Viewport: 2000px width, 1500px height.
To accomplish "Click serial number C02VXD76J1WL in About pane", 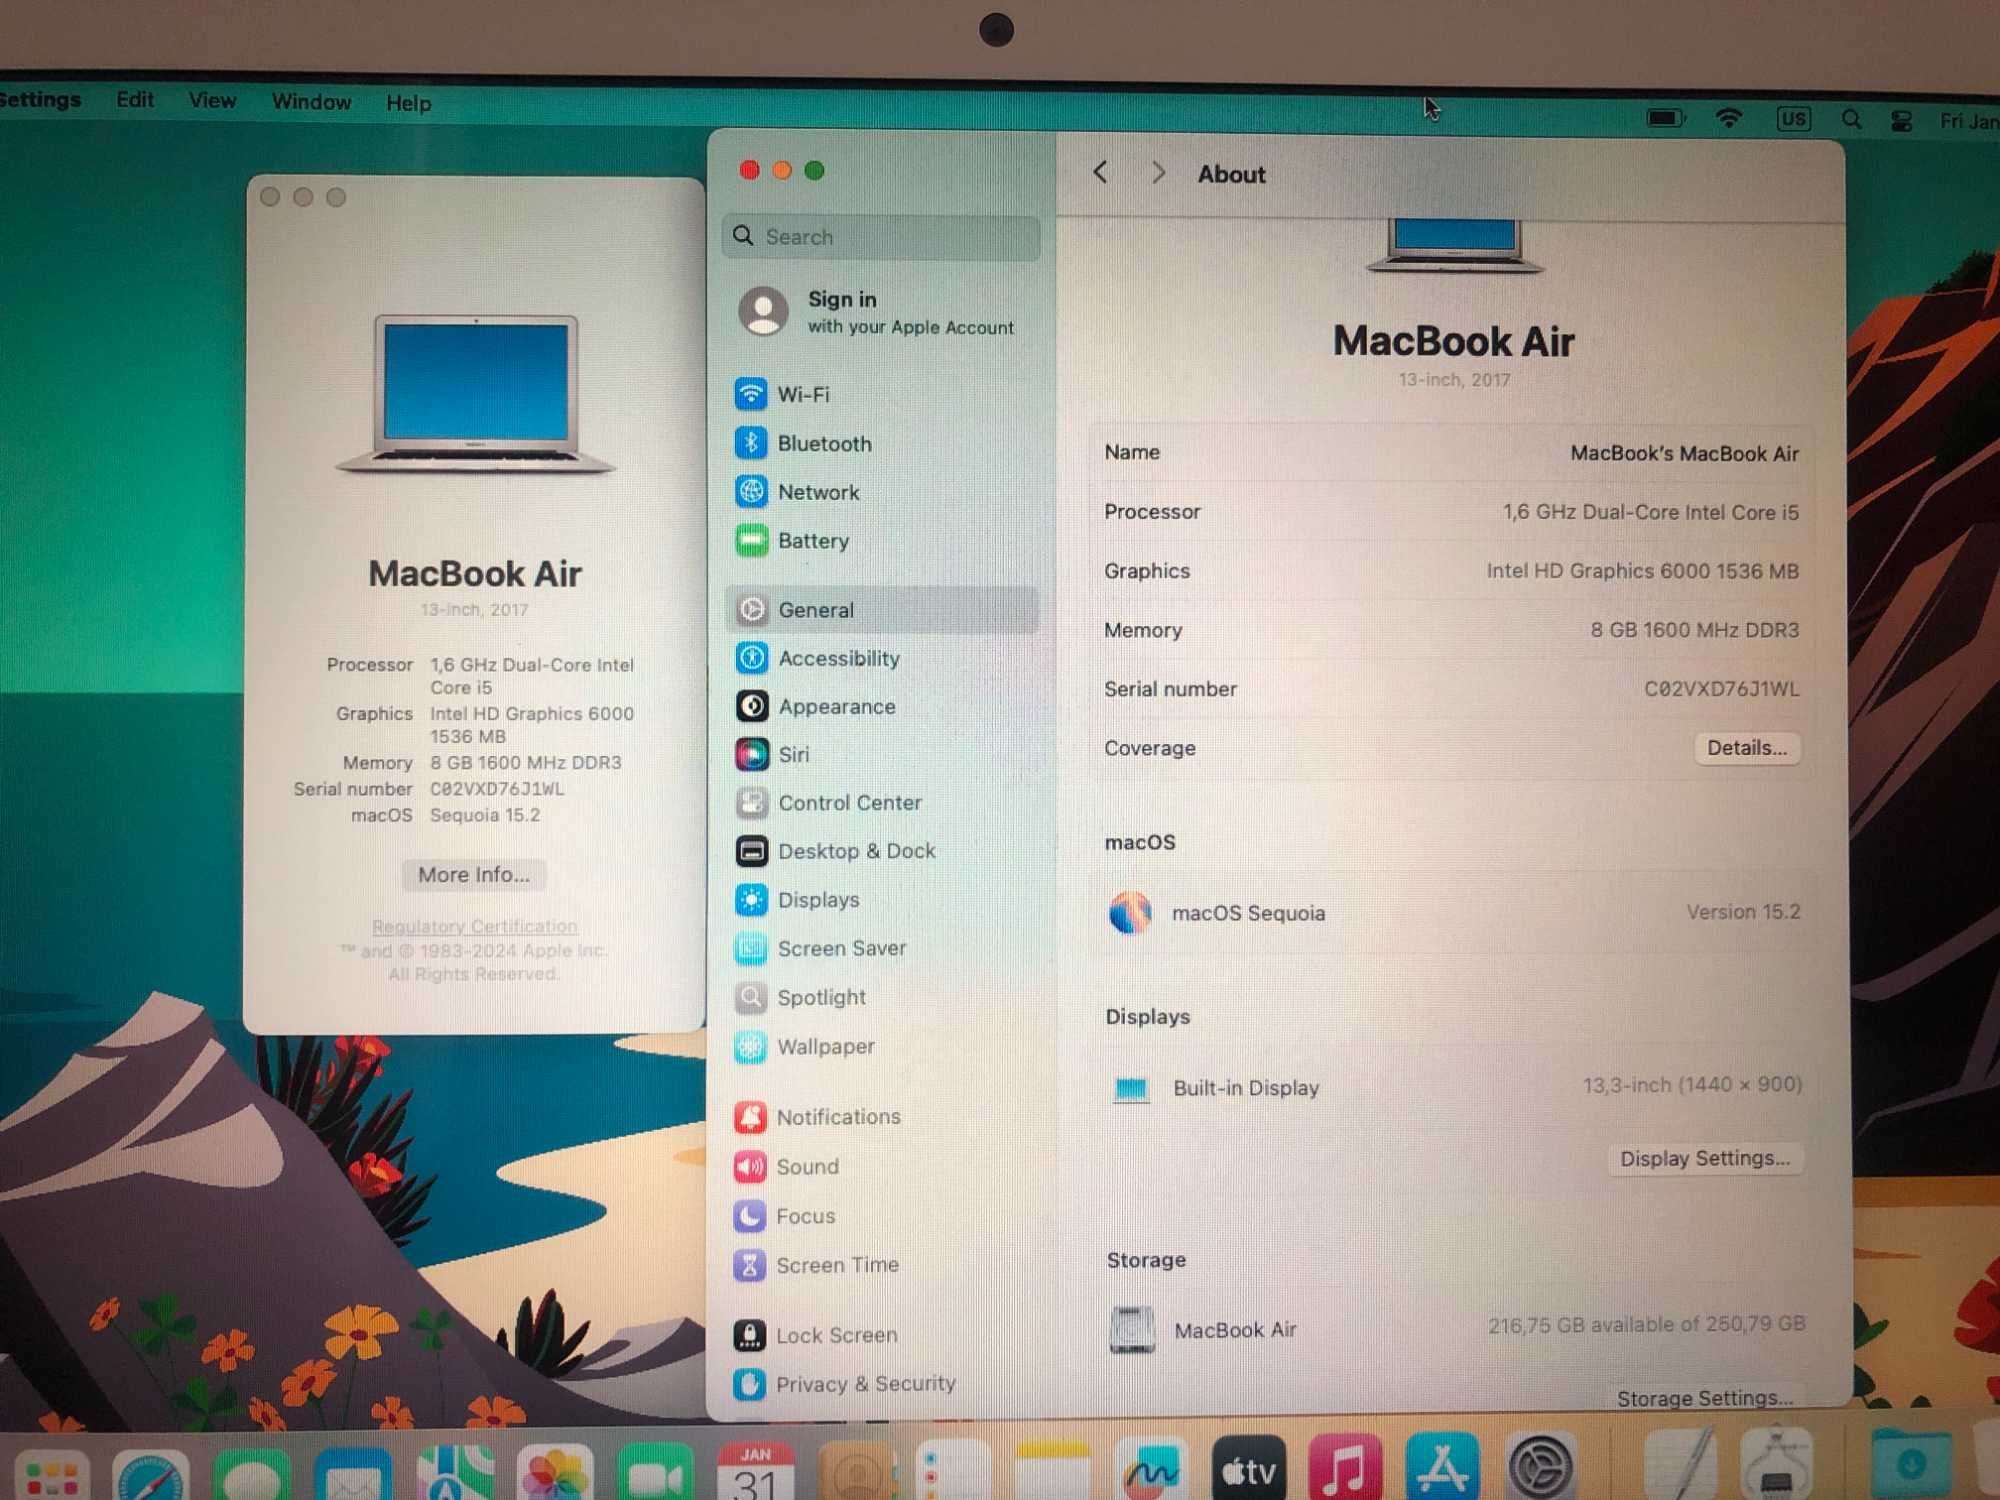I will tap(1721, 689).
